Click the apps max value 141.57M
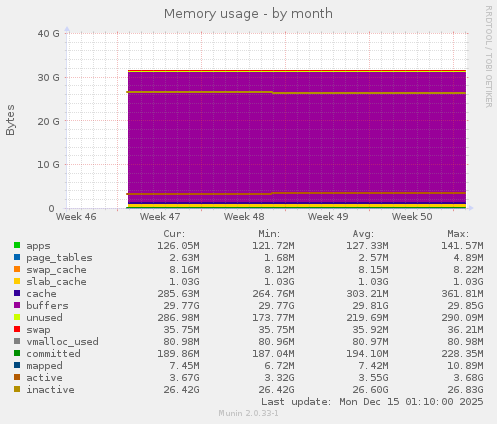 coord(462,246)
